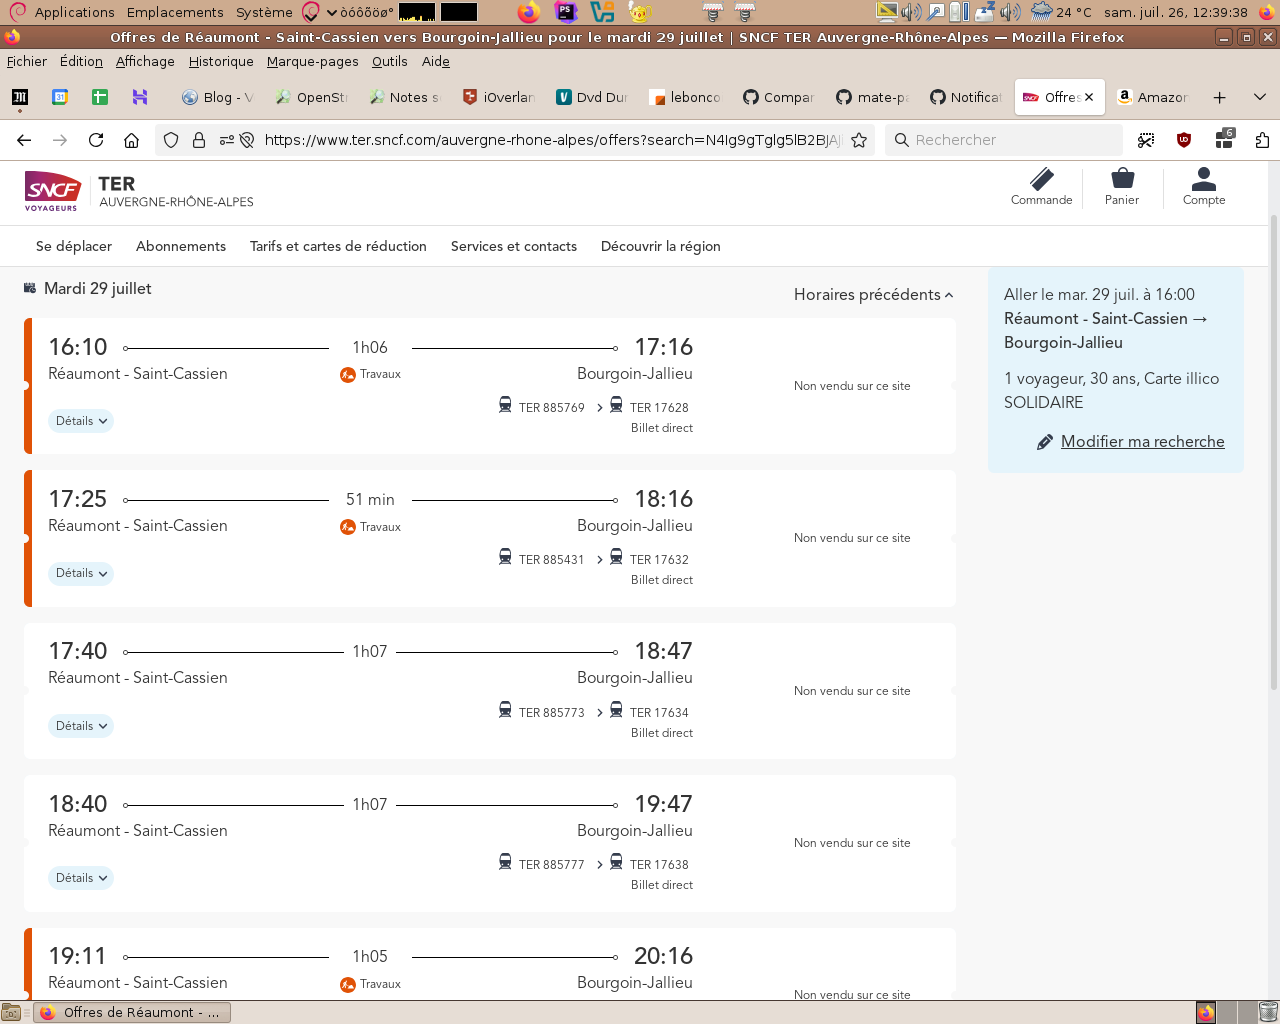Image resolution: width=1280 pixels, height=1024 pixels.
Task: Click the Se déplacer navigation link
Action: pyautogui.click(x=74, y=246)
